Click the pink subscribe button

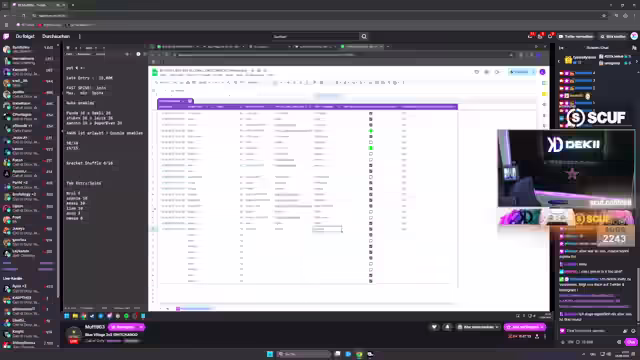pyautogui.click(x=525, y=327)
